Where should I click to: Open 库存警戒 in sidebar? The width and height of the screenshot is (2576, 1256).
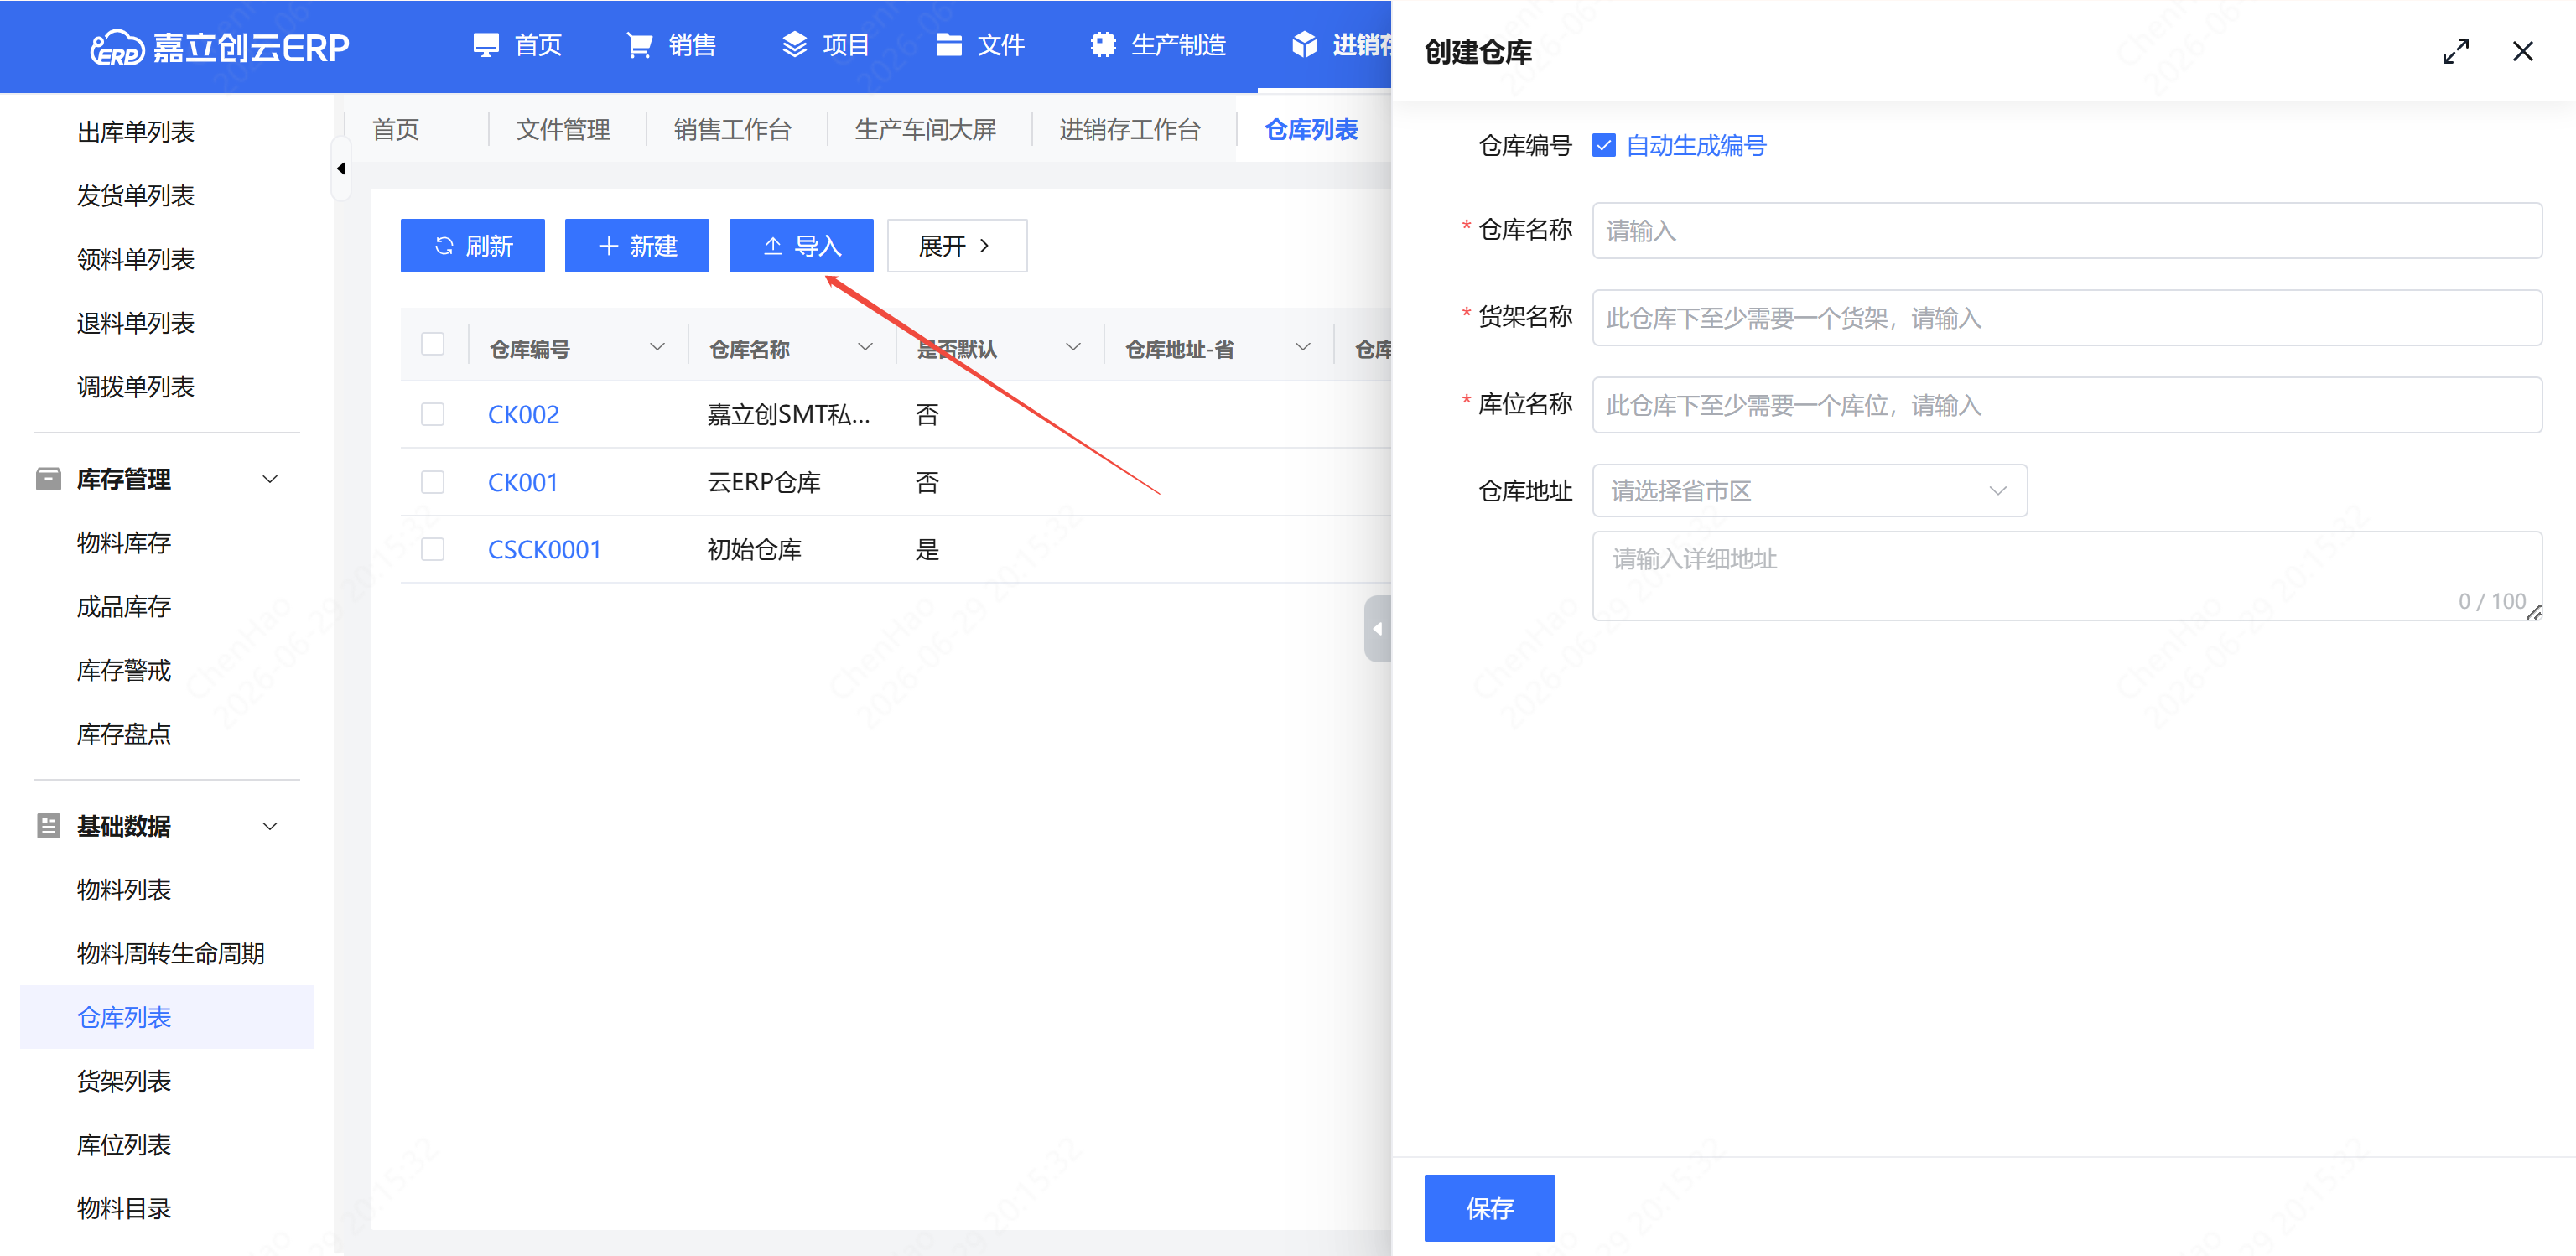[x=124, y=671]
